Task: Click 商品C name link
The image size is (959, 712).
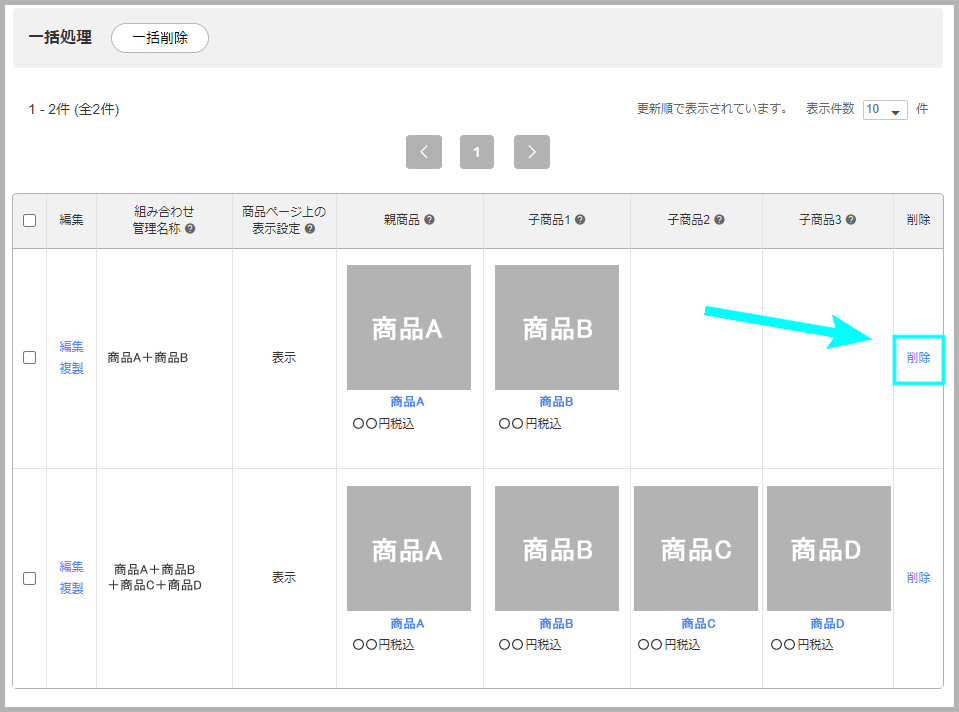Action: pos(698,624)
